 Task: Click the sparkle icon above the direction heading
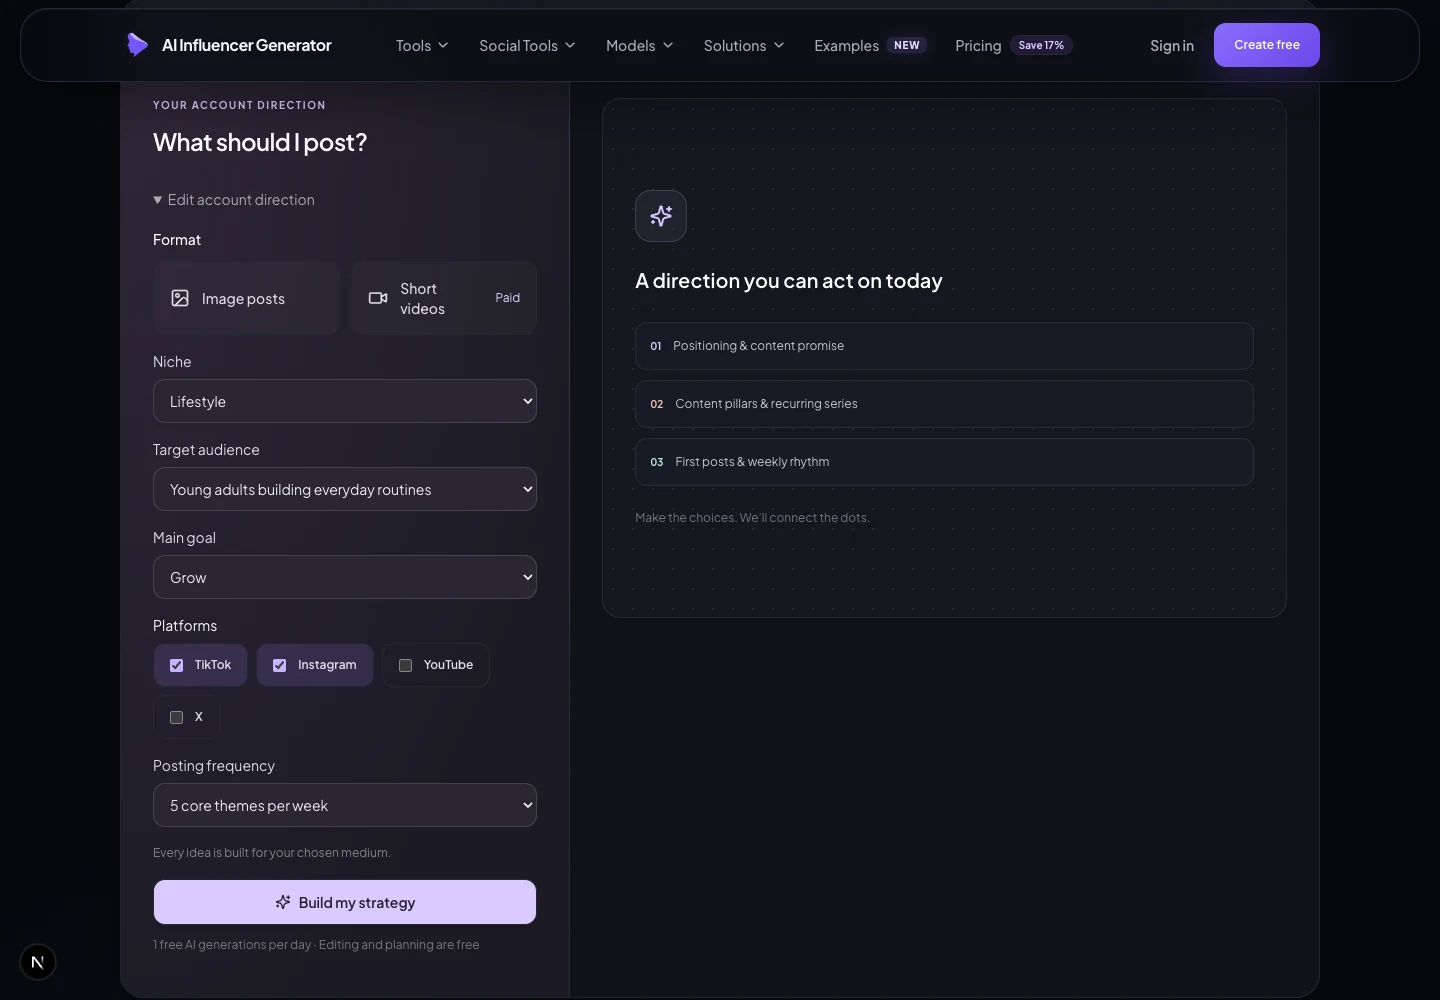click(661, 216)
